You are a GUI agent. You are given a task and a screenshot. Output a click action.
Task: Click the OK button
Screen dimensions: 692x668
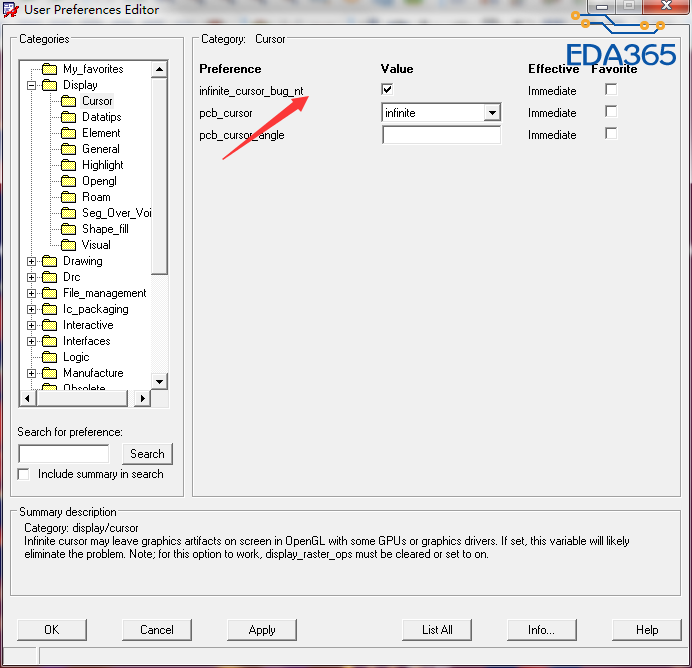pyautogui.click(x=52, y=630)
